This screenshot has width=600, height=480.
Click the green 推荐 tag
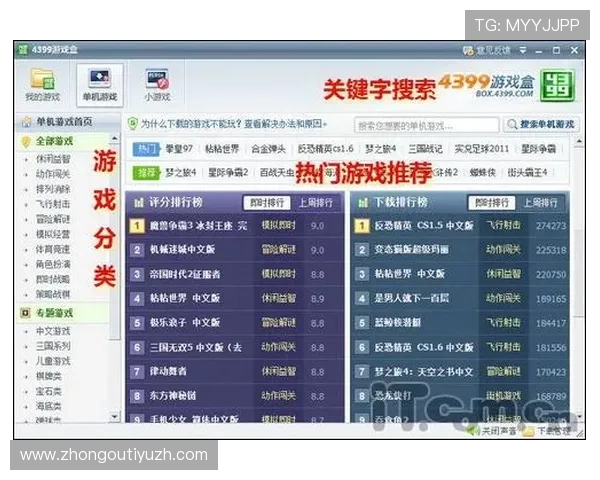146,173
